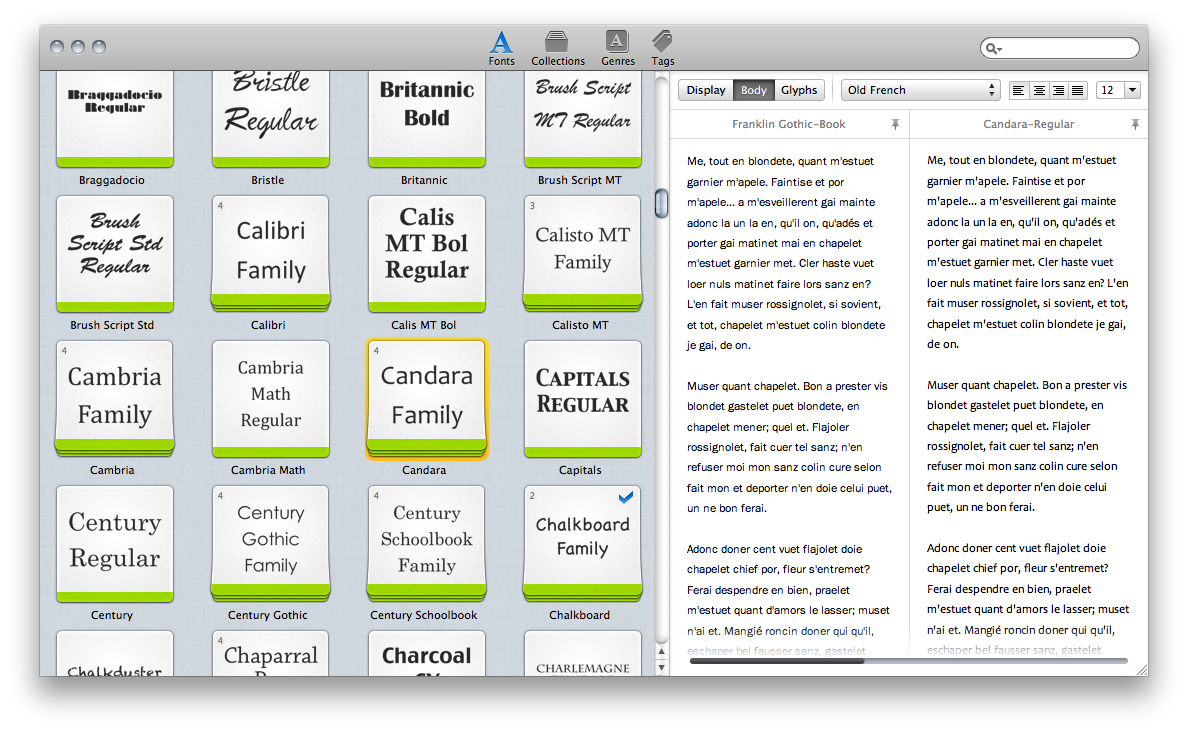Click the font list scroll up arrow
The image size is (1188, 731).
tap(661, 651)
